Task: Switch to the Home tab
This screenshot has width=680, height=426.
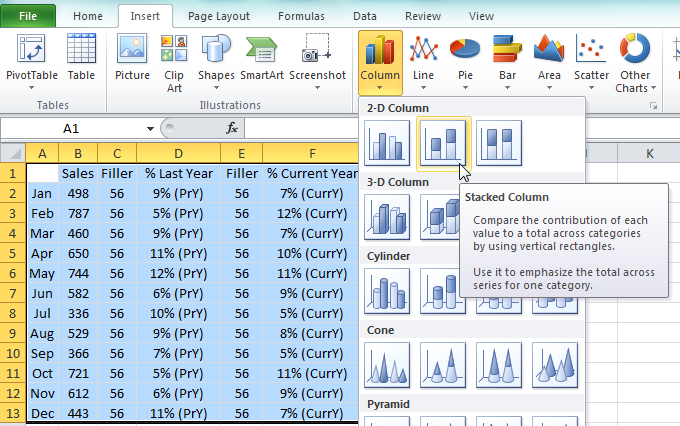Action: point(88,16)
